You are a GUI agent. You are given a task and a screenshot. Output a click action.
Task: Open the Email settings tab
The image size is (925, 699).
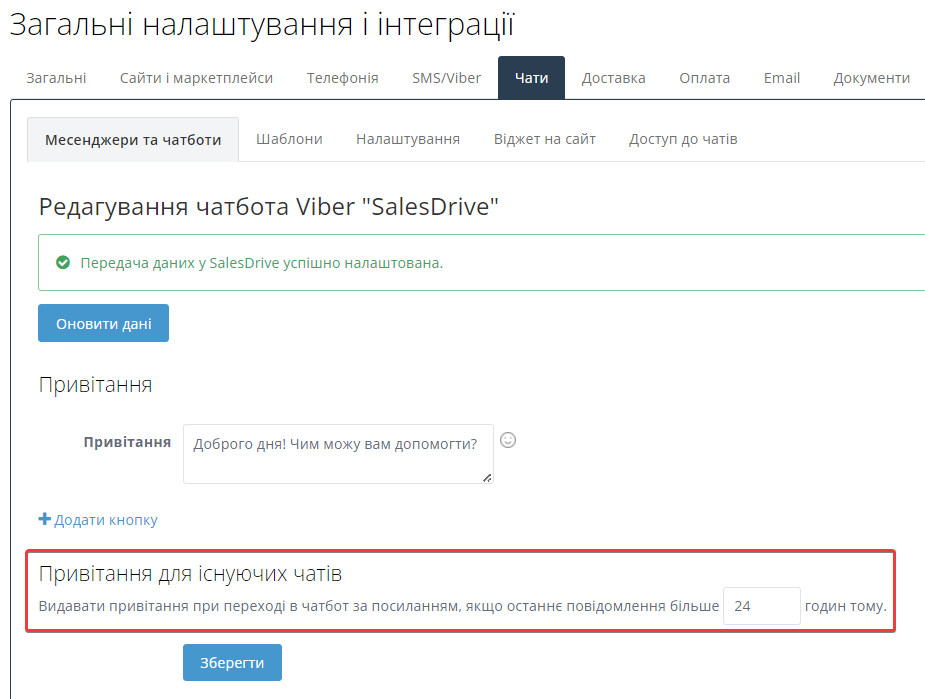tap(781, 78)
